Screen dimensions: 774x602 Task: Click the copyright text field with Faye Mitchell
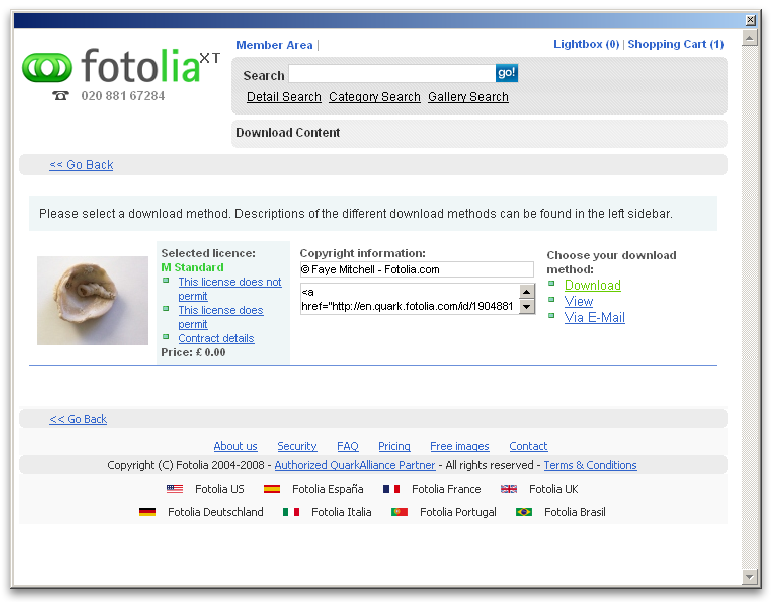(417, 269)
